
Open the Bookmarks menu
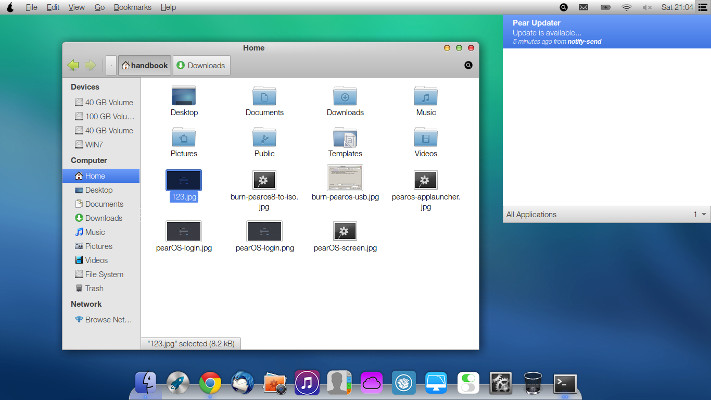131,7
